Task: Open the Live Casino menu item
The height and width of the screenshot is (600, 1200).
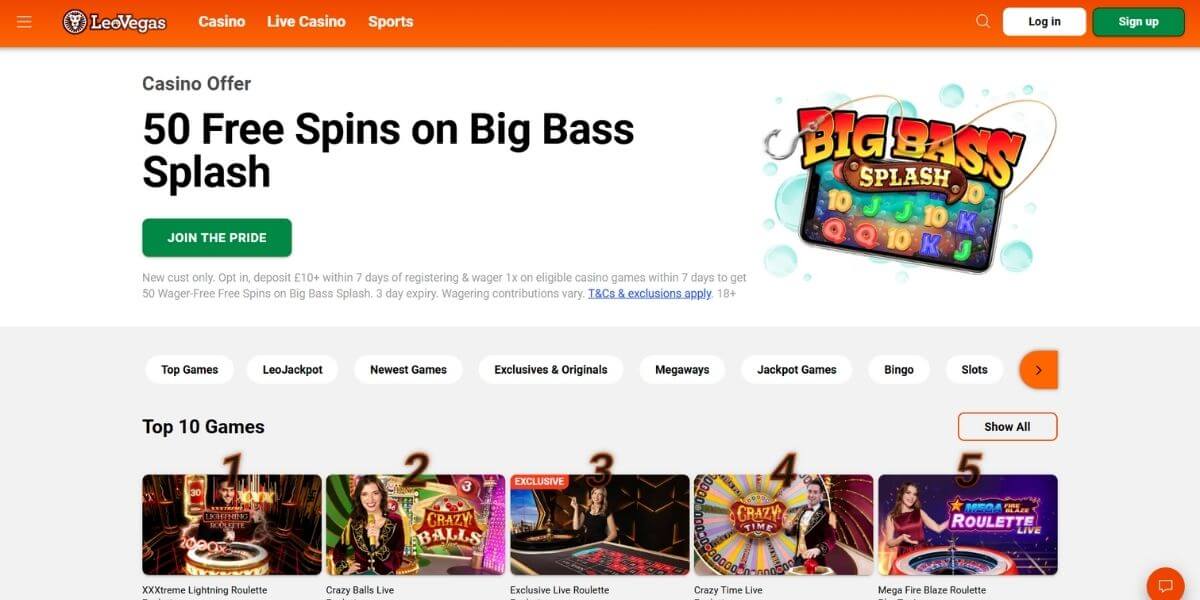Action: tap(306, 21)
